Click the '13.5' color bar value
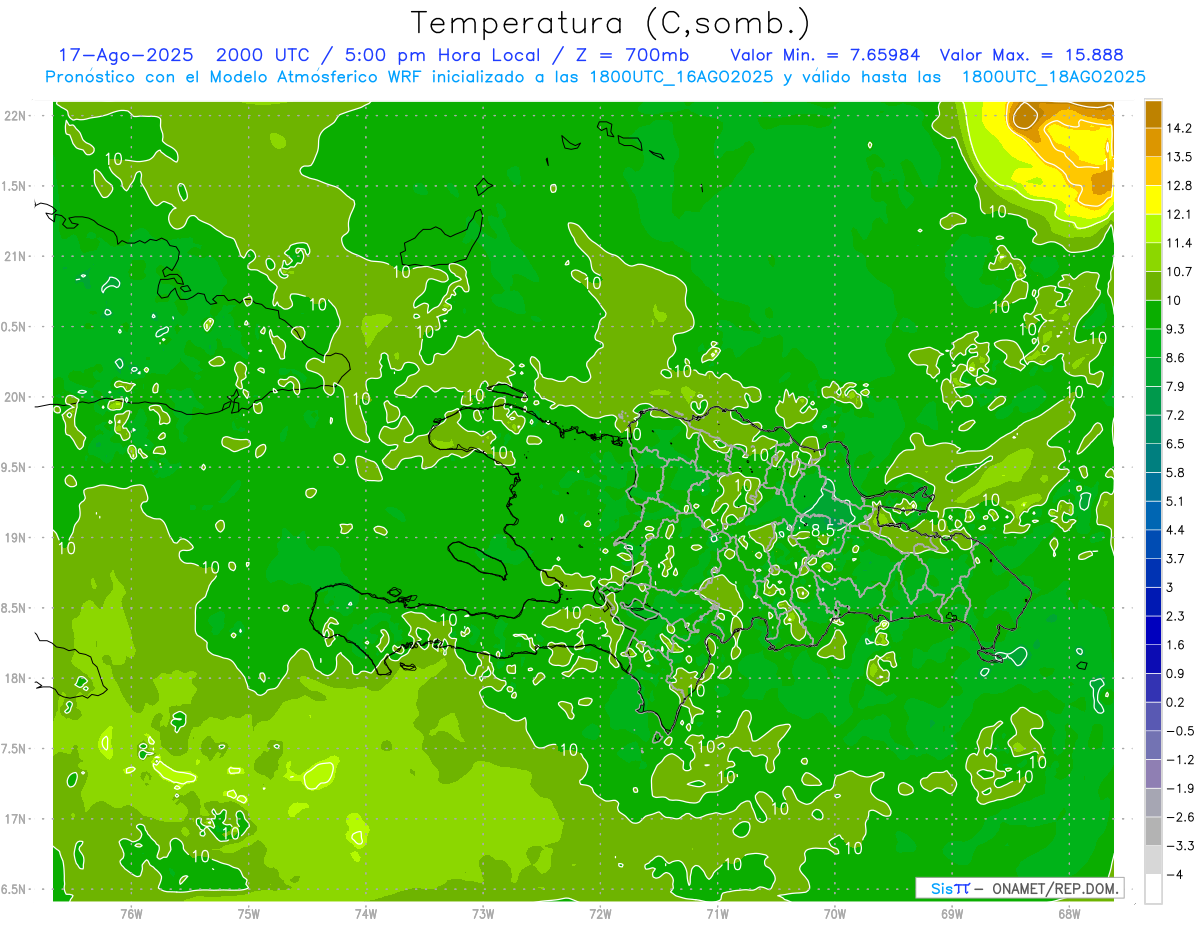 click(1179, 157)
